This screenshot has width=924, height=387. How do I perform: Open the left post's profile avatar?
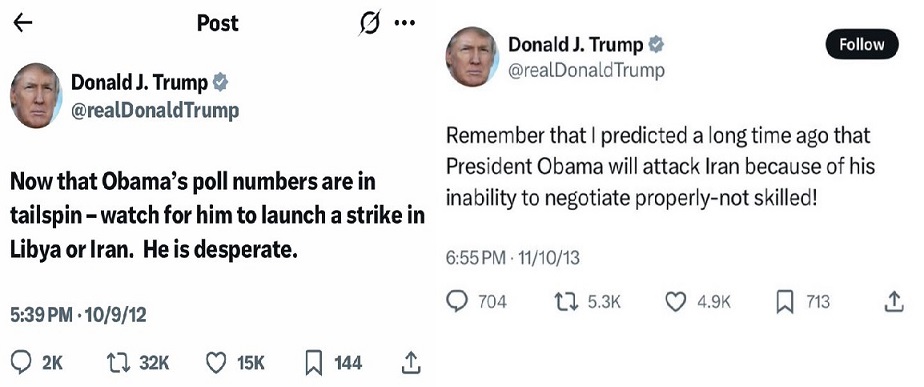click(36, 95)
